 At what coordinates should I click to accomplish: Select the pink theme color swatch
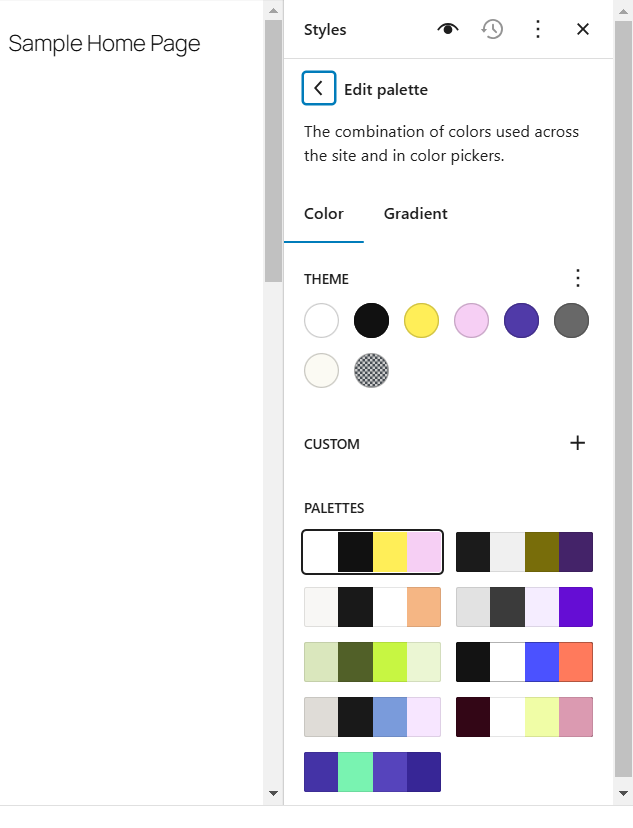tap(471, 321)
